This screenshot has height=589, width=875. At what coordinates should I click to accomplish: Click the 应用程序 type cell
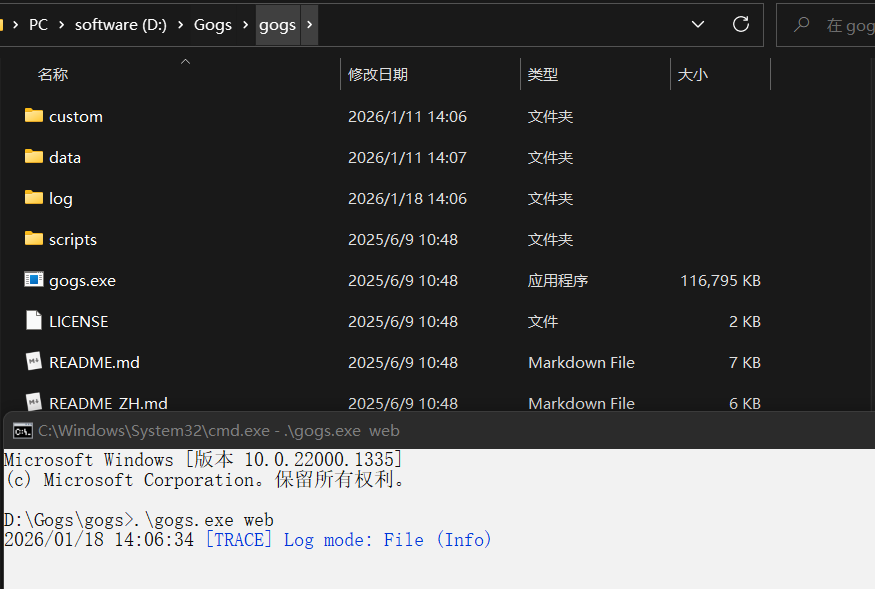click(x=558, y=280)
